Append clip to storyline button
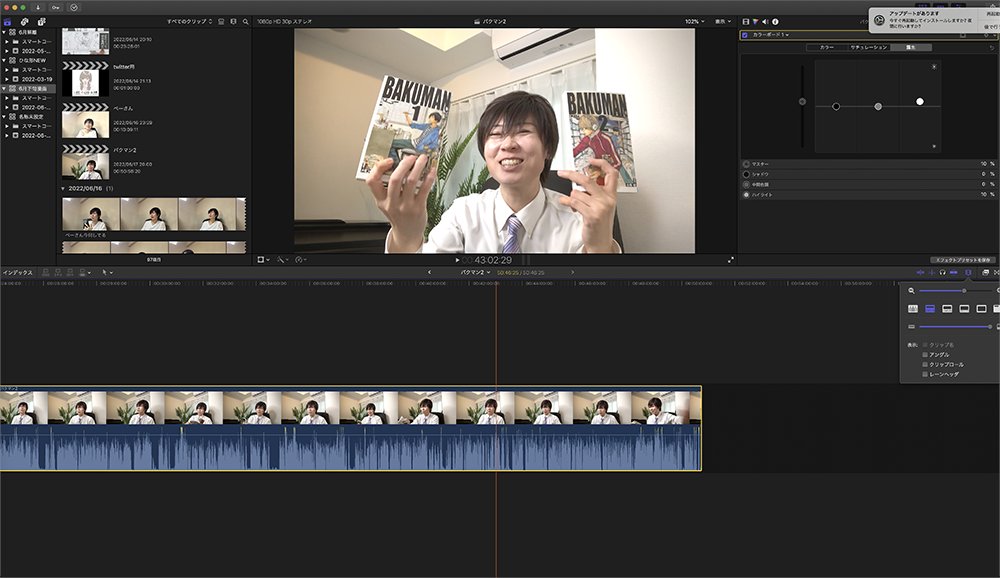 pos(70,272)
